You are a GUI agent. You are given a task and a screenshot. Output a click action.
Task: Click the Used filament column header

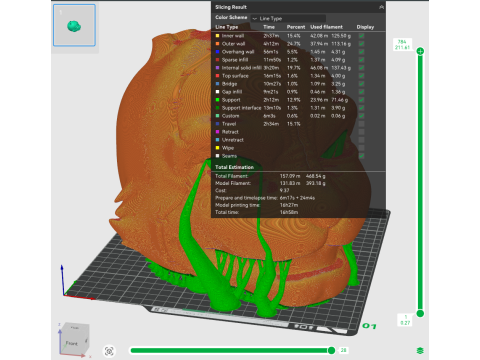[x=326, y=27]
